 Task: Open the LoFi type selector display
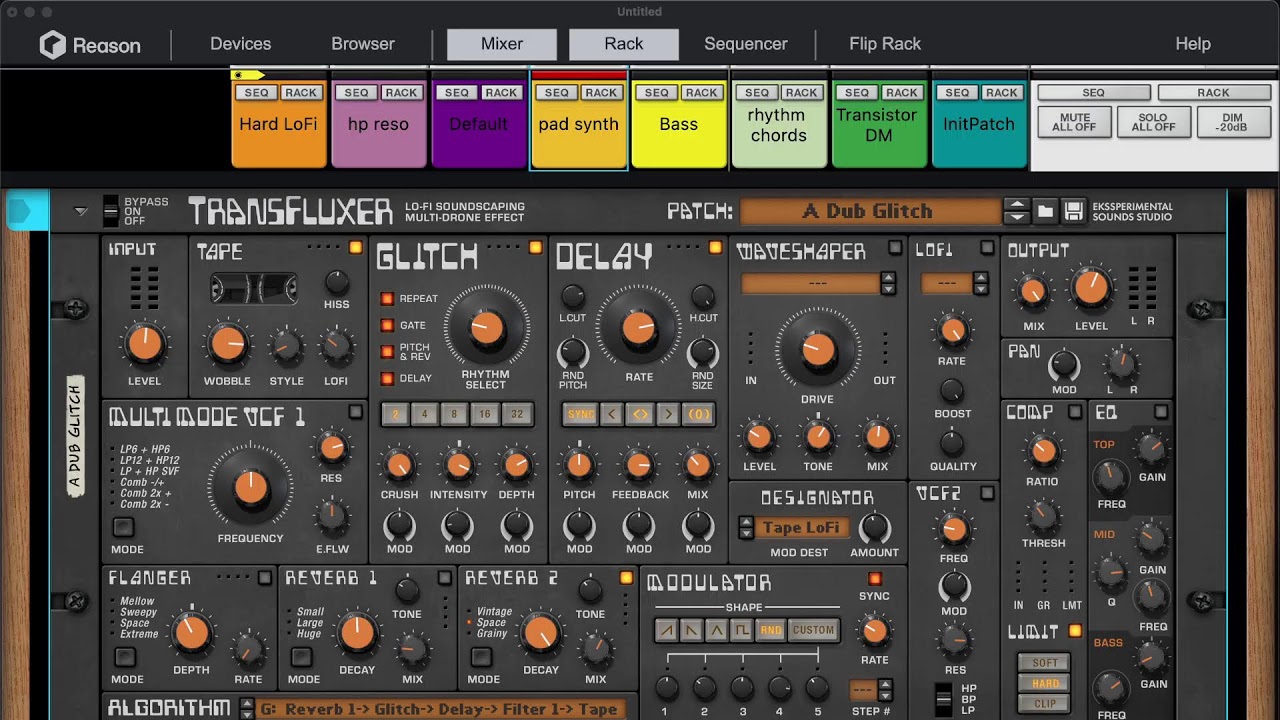[x=947, y=283]
